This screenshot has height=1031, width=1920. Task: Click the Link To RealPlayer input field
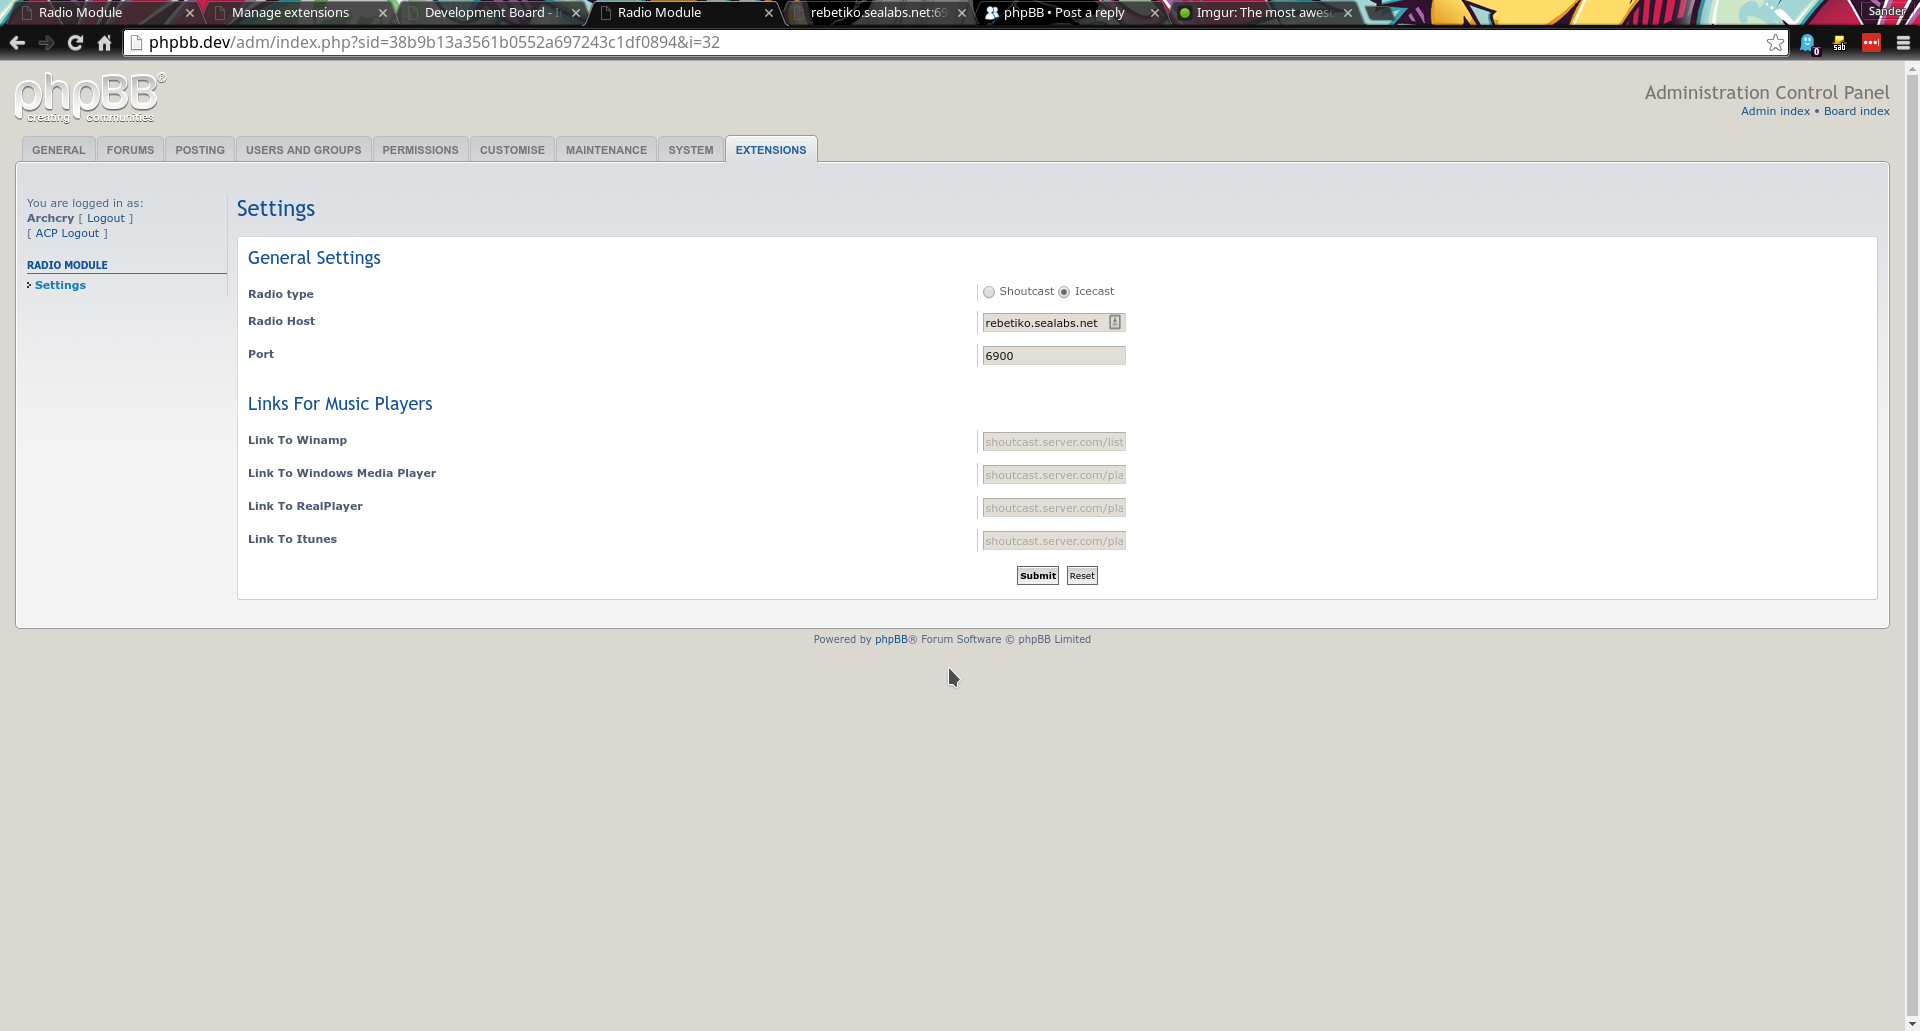1054,507
